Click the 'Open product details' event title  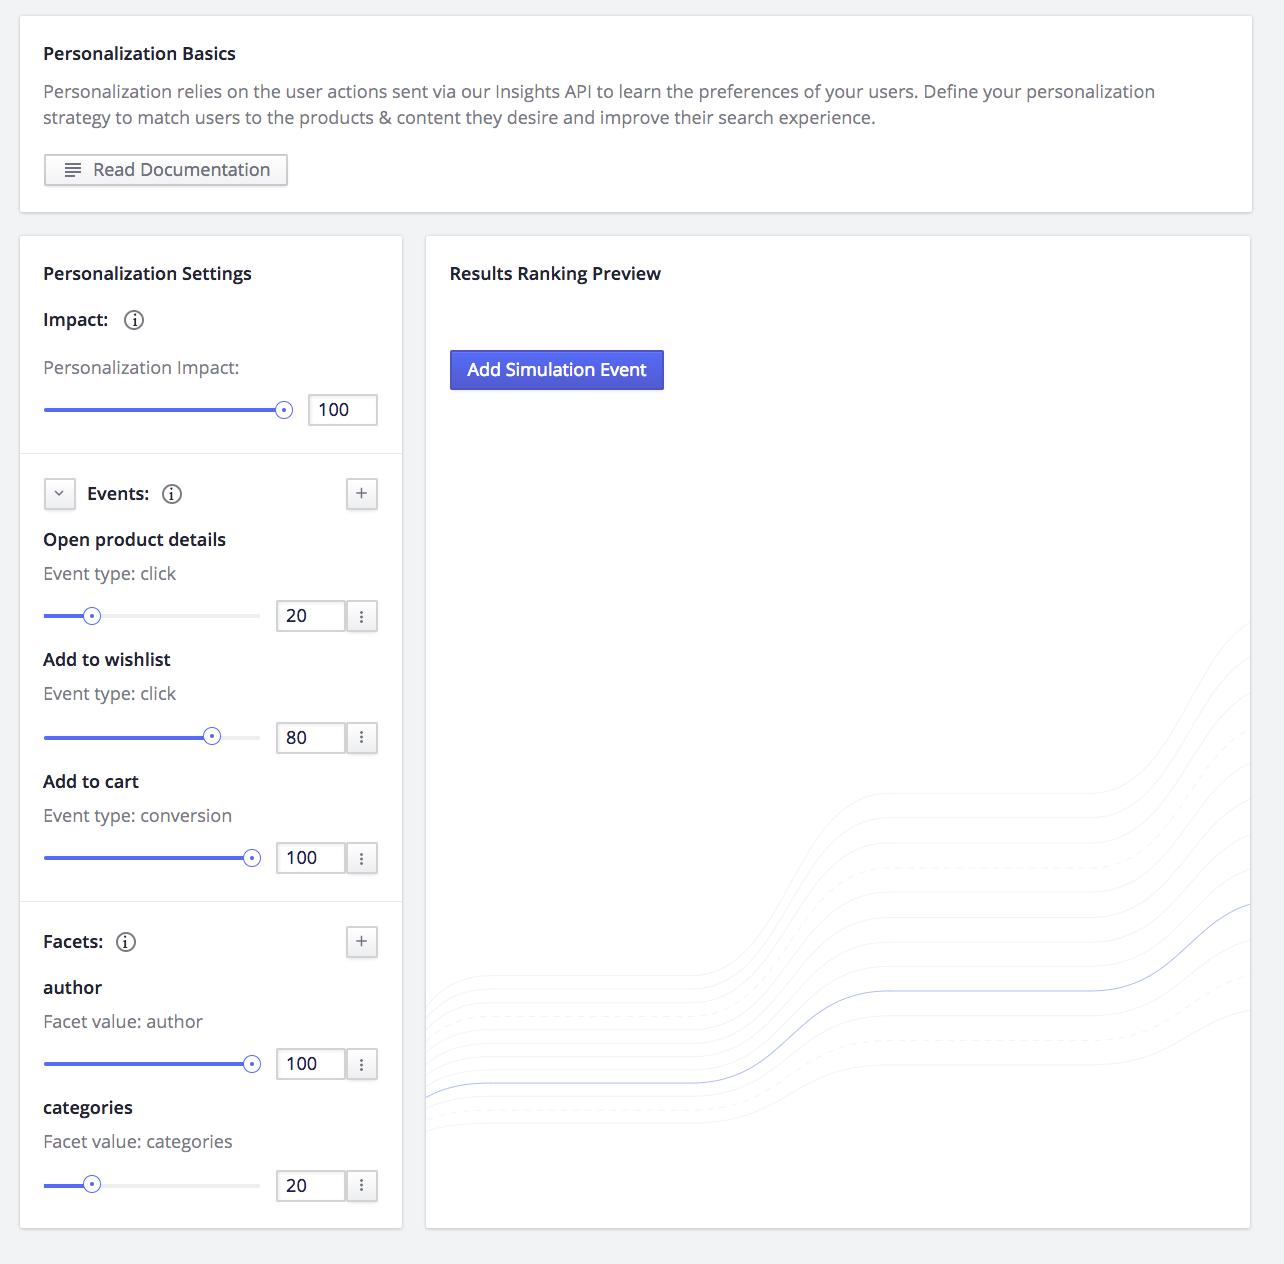tap(134, 540)
